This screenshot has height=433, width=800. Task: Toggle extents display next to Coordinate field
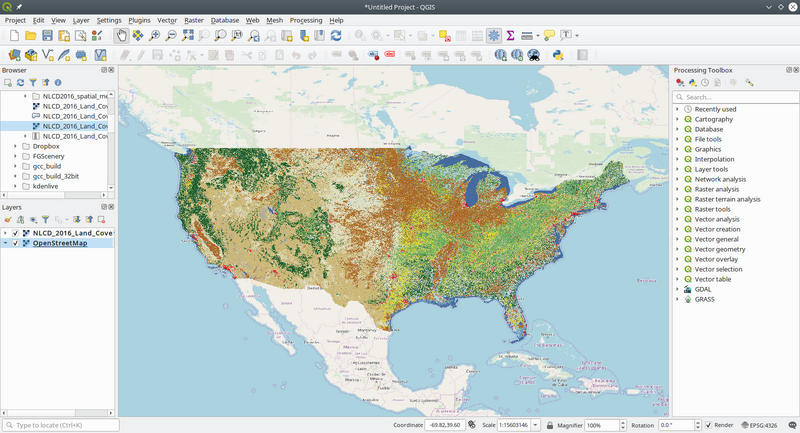pos(472,425)
